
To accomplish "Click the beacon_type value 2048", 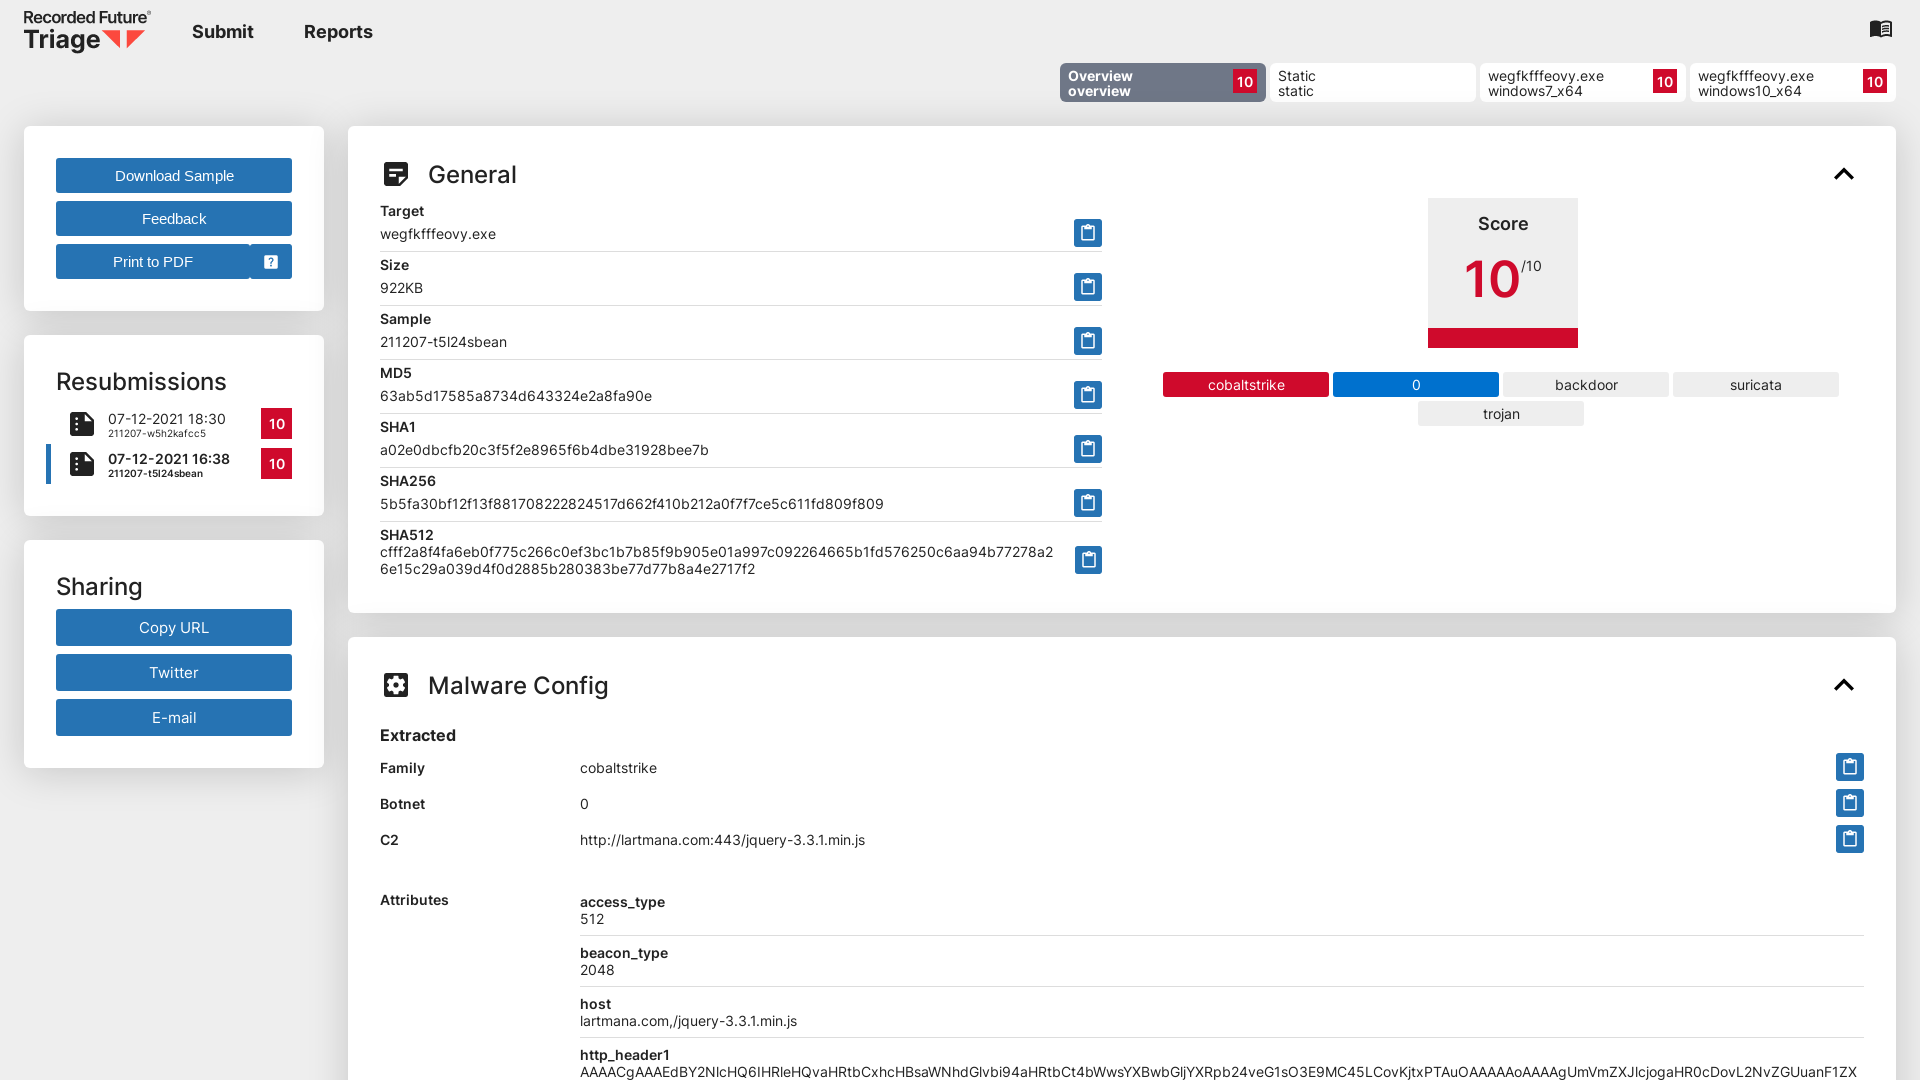I will (x=597, y=970).
